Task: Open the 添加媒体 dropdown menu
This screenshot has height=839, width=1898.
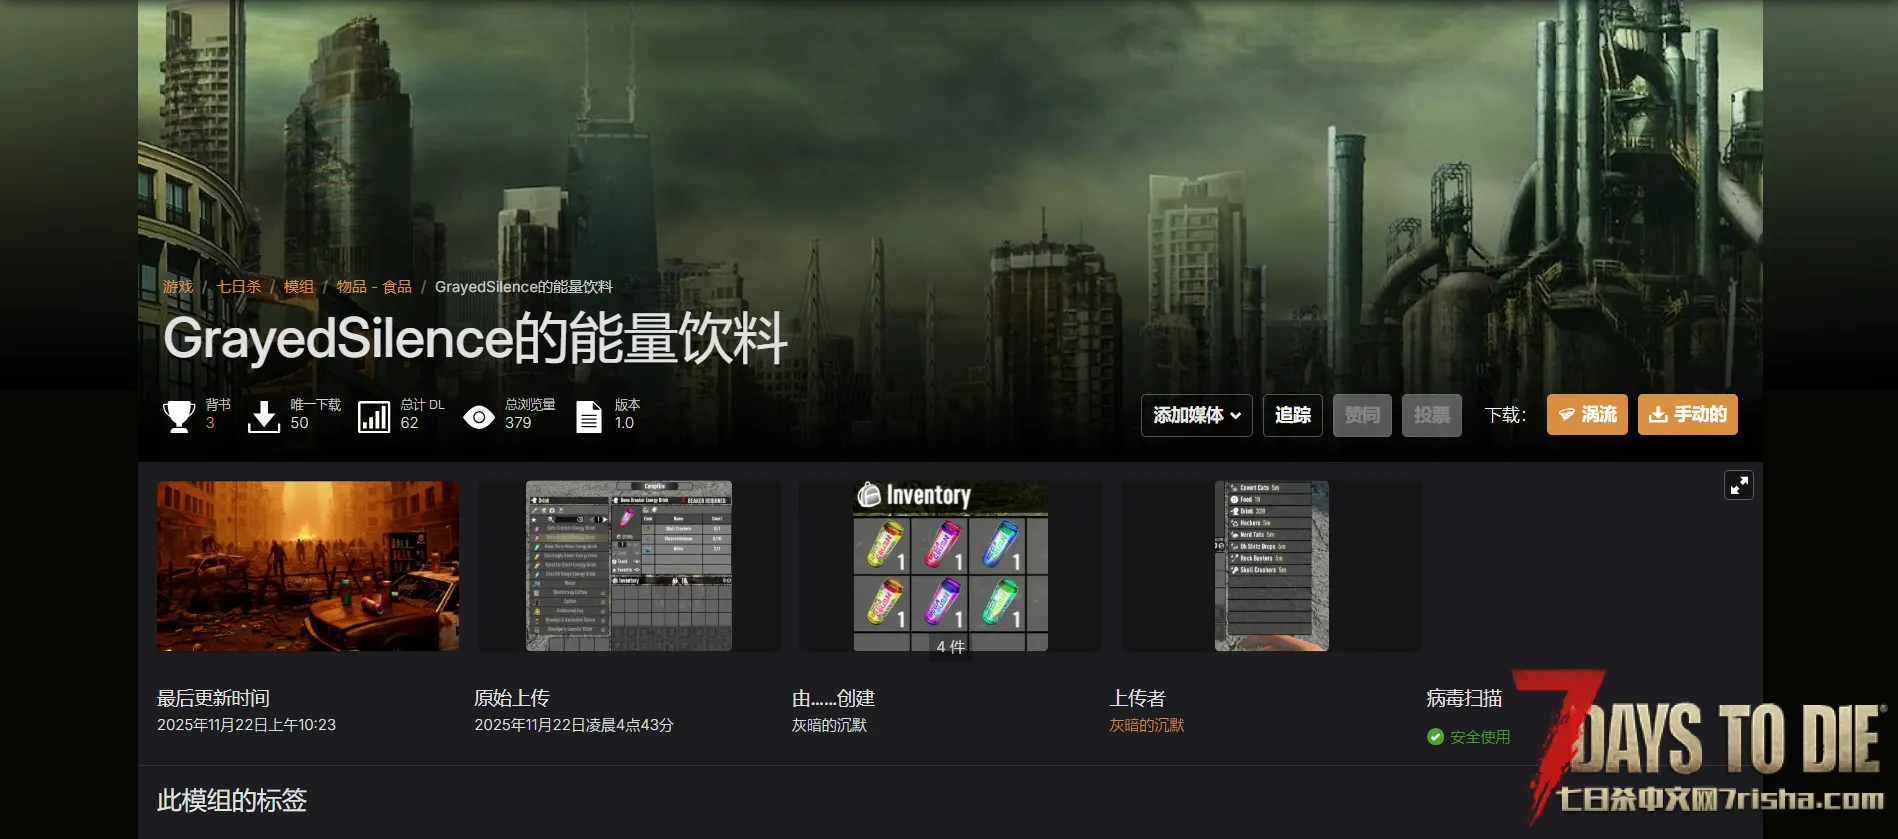Action: (x=1196, y=415)
